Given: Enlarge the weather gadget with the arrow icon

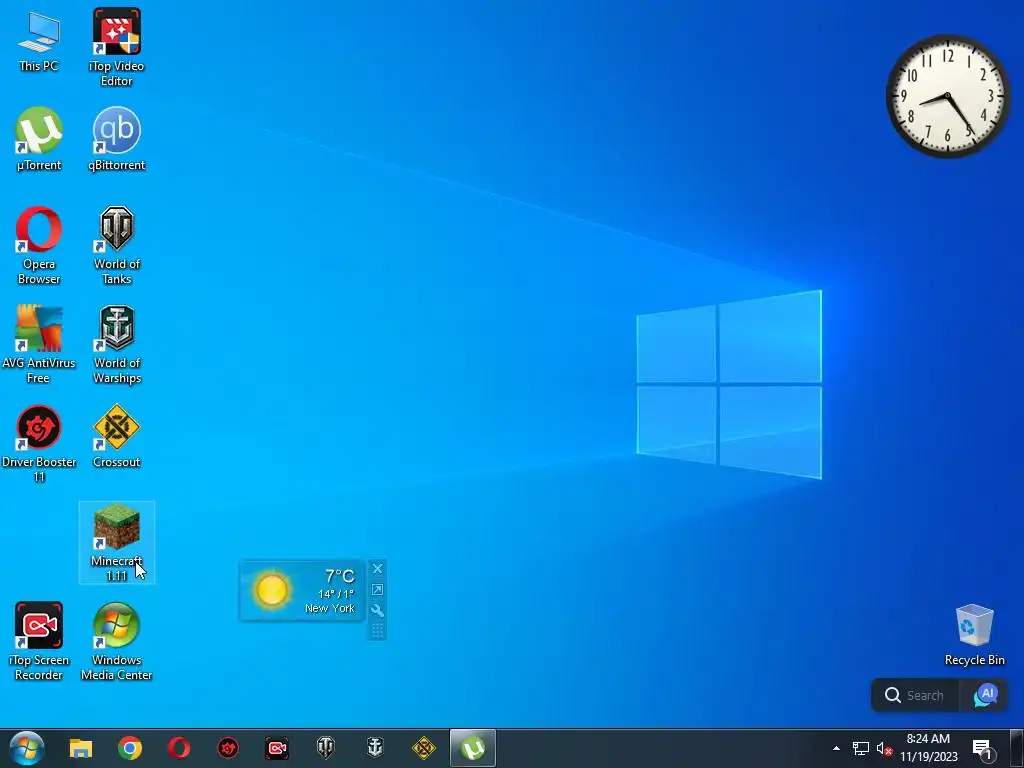Looking at the screenshot, I should (x=377, y=590).
